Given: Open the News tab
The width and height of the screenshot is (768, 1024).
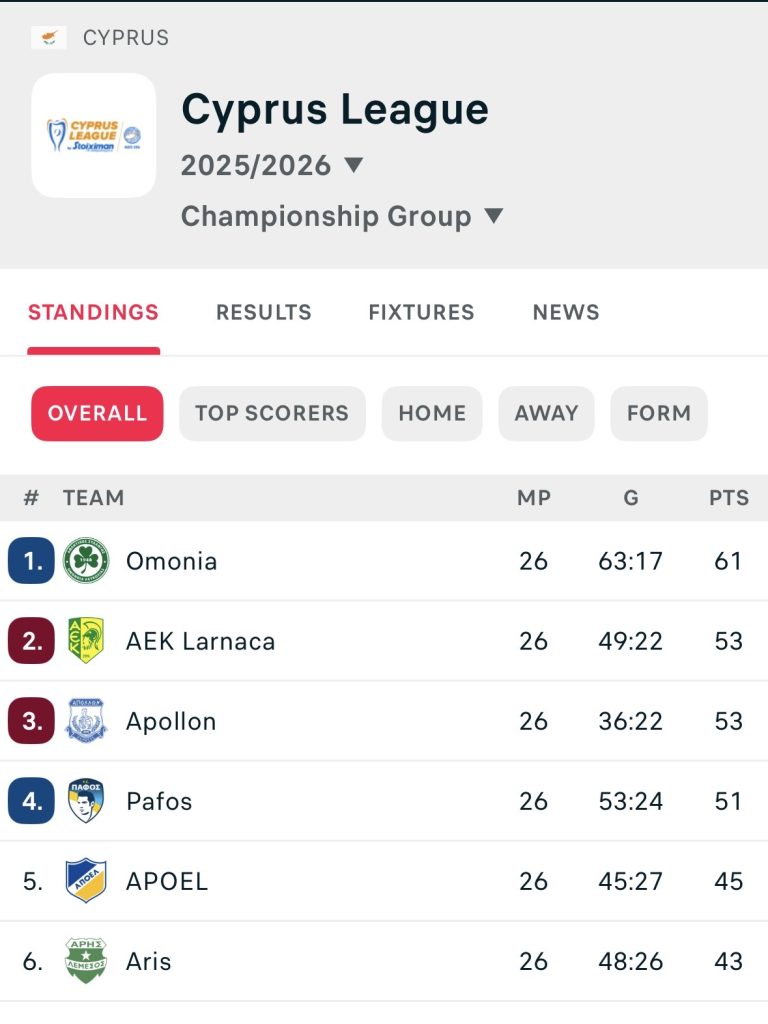Looking at the screenshot, I should (566, 312).
